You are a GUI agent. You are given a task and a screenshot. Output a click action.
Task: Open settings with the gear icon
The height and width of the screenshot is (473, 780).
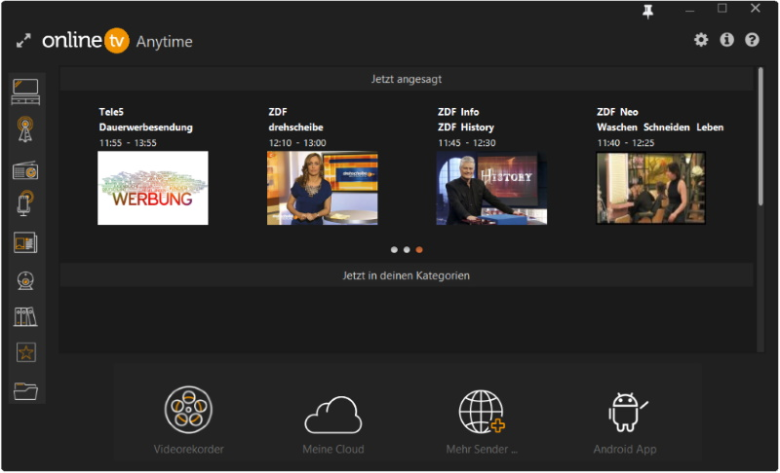click(x=701, y=40)
